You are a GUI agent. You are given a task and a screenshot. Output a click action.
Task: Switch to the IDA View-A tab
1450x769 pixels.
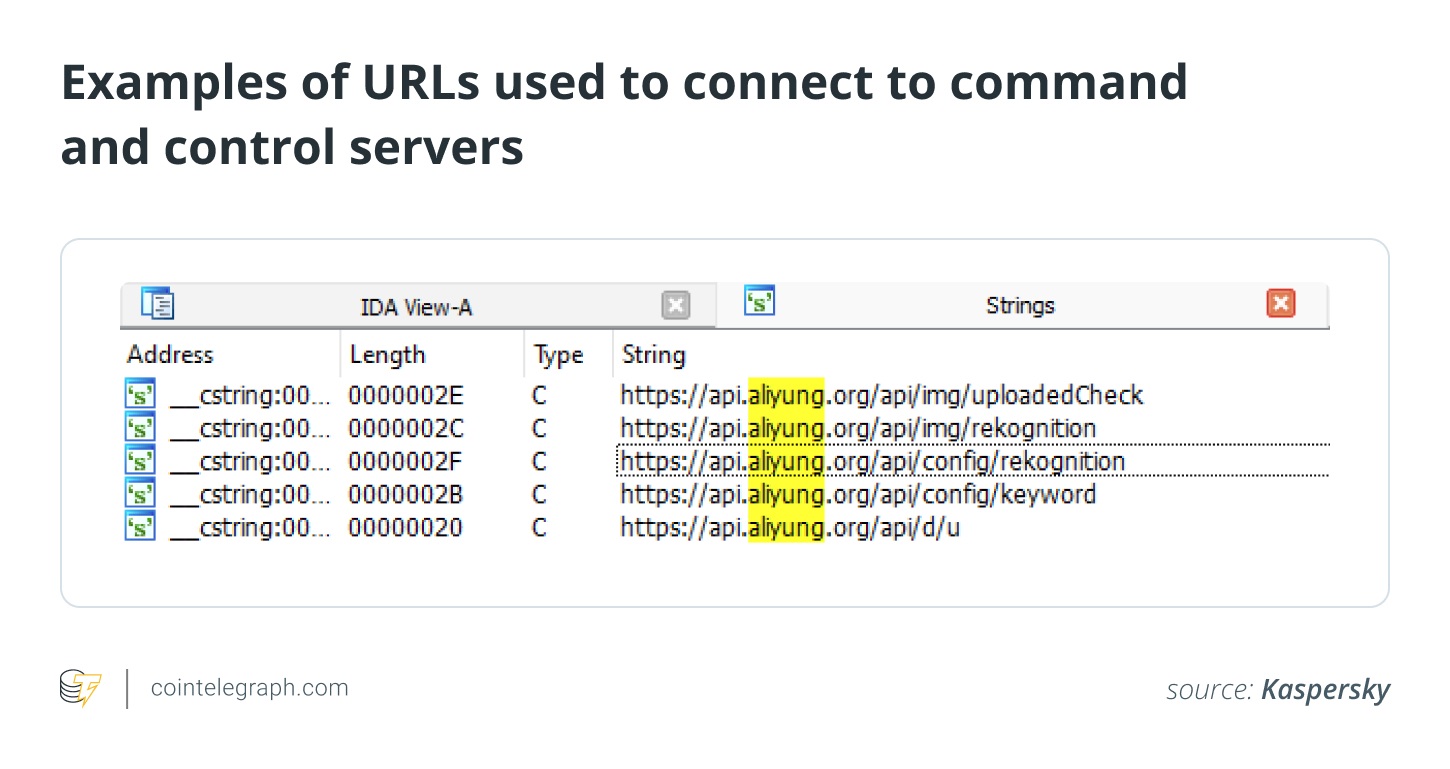pyautogui.click(x=416, y=307)
